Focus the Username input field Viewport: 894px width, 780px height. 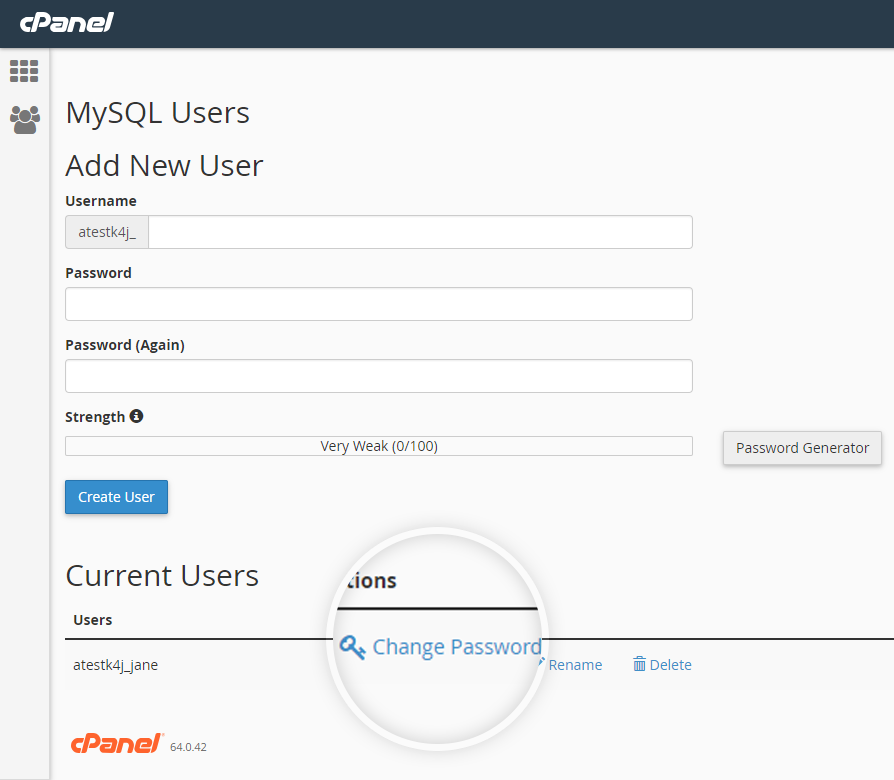(420, 232)
